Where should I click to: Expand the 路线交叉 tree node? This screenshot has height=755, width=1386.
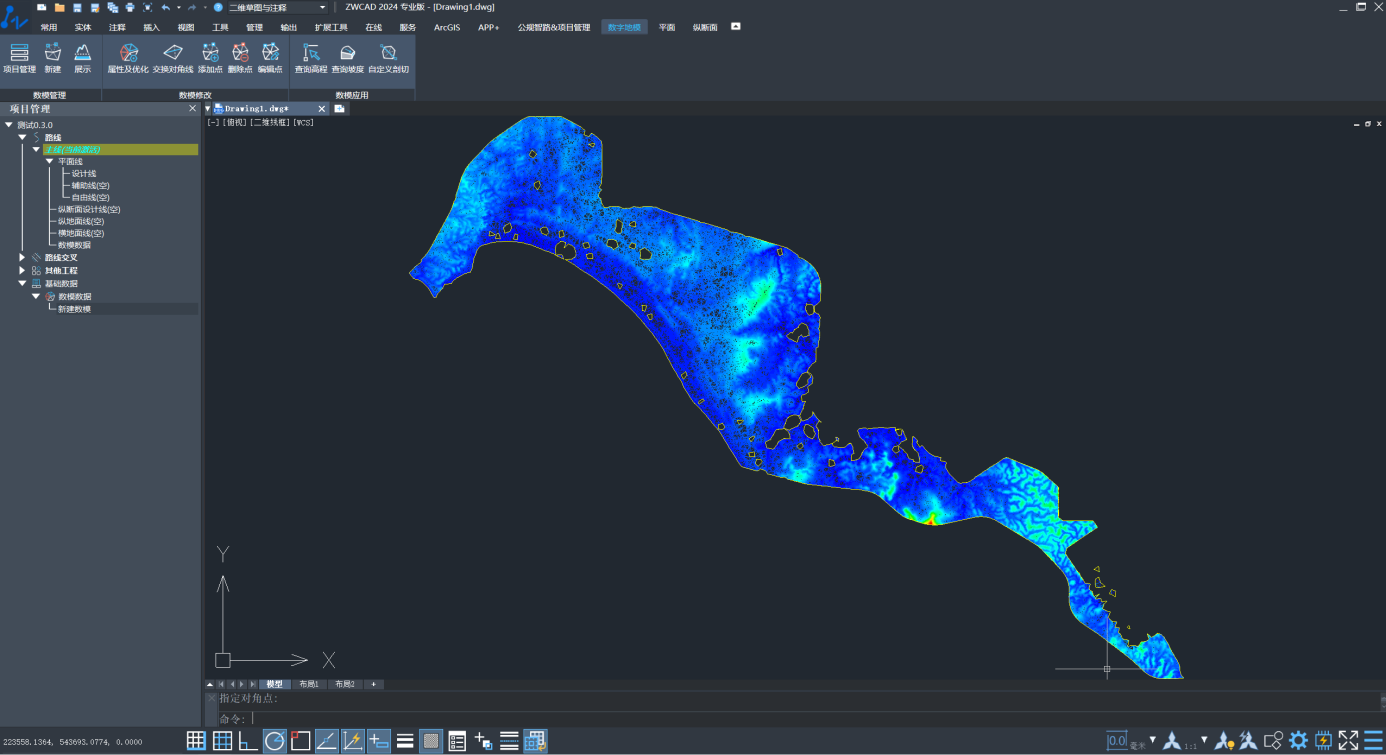[22, 258]
